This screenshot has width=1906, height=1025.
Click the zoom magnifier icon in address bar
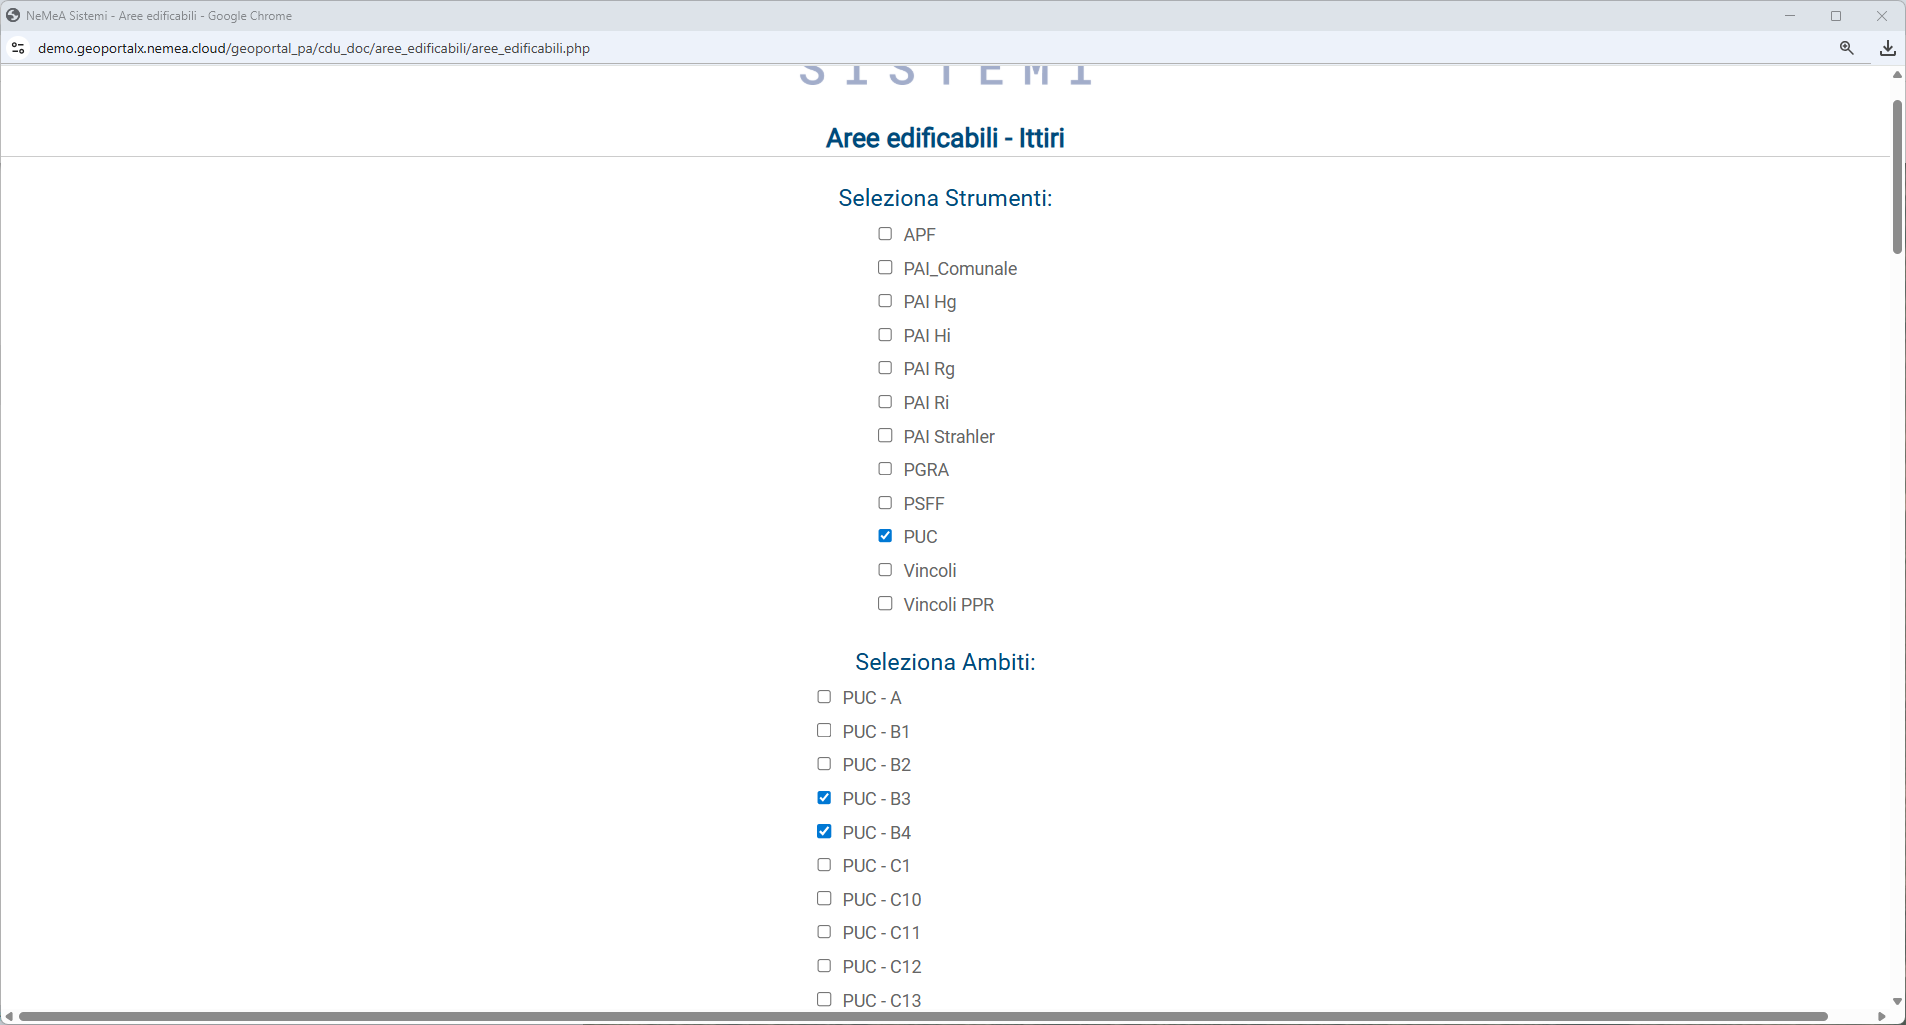click(x=1846, y=48)
